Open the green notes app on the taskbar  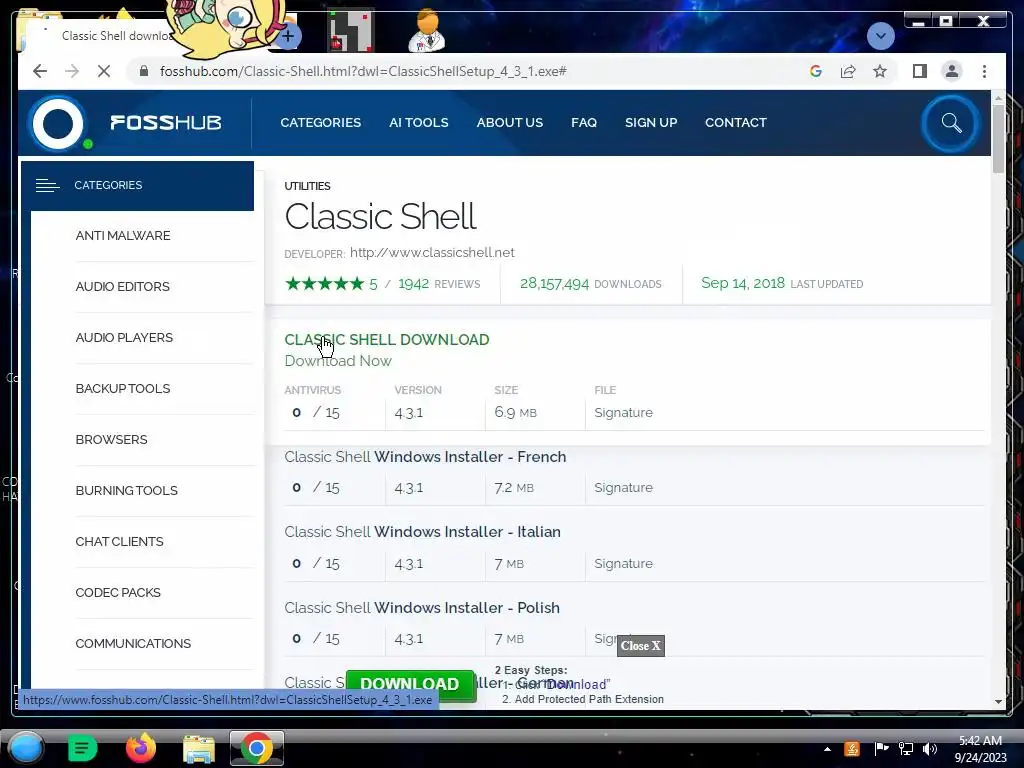coord(82,748)
